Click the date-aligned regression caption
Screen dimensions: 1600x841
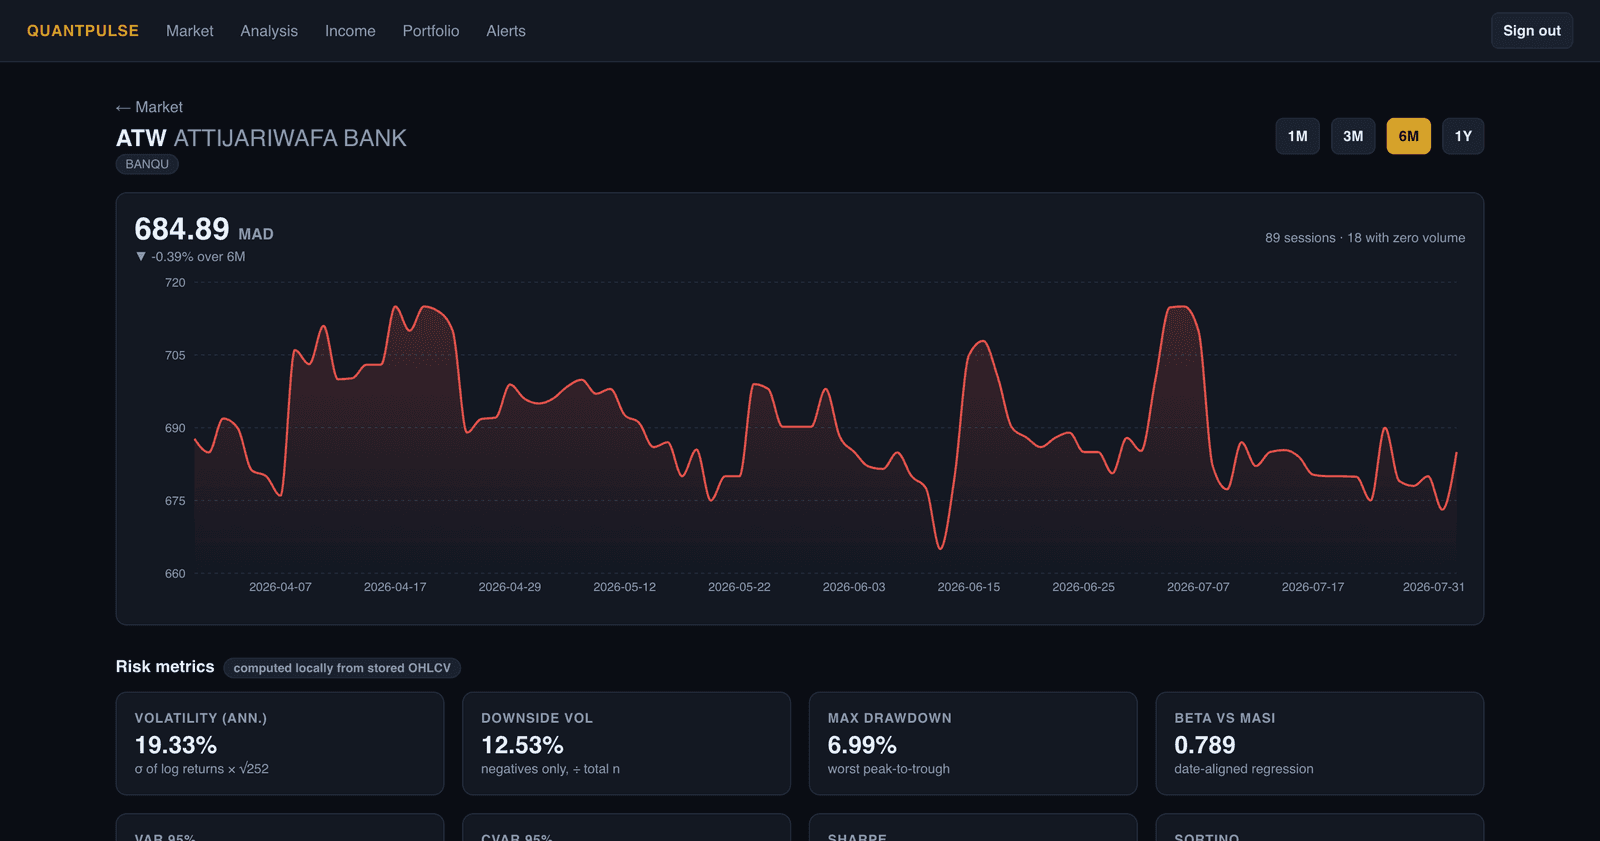click(x=1244, y=769)
